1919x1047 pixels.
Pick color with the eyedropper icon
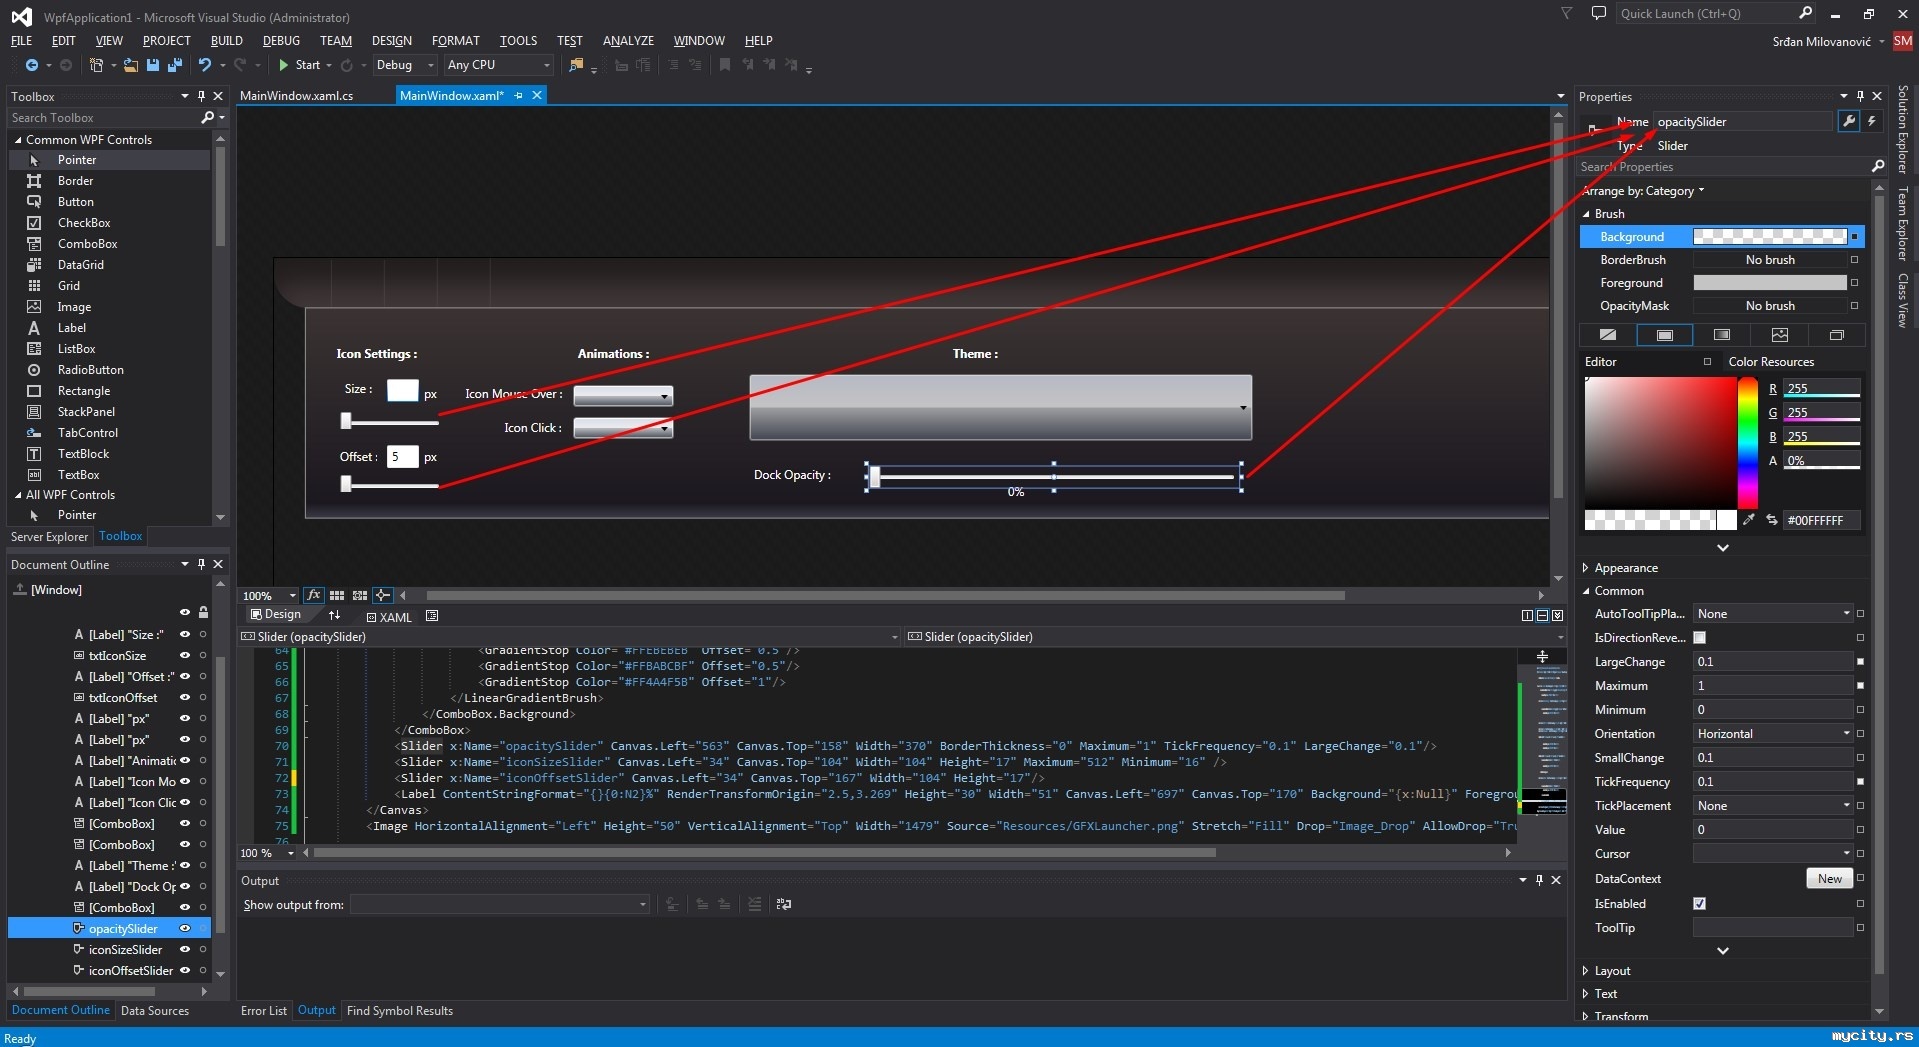(1748, 520)
